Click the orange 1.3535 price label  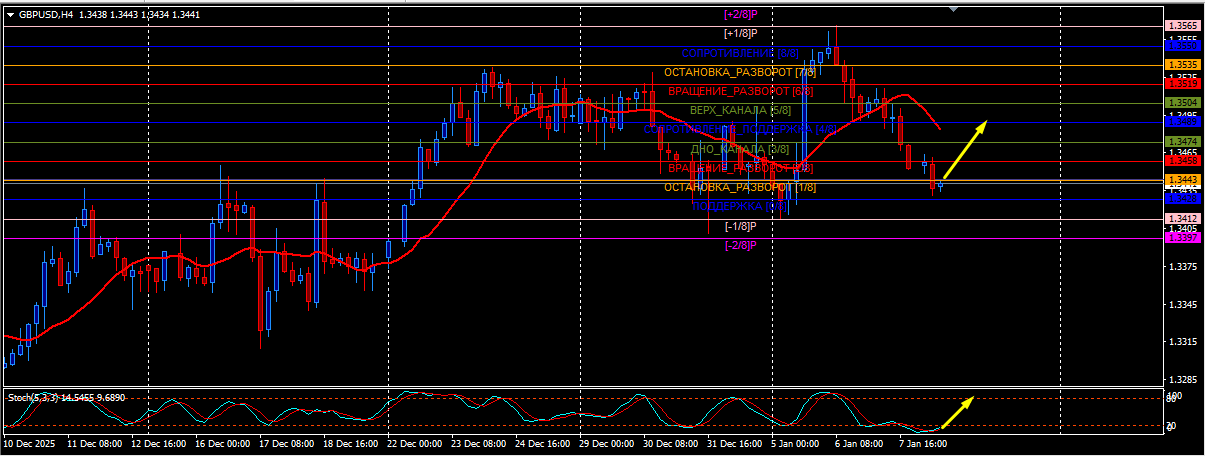(1183, 64)
